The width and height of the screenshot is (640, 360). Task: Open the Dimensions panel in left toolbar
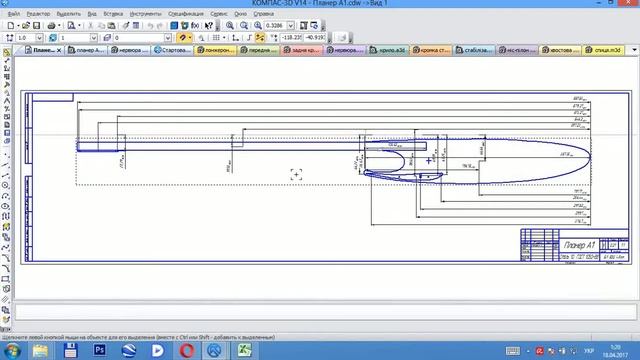click(6, 60)
